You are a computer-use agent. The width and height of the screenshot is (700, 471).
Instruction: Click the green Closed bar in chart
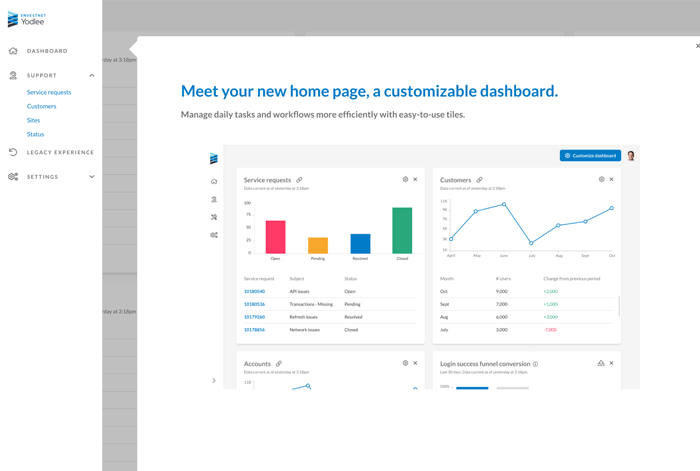tap(402, 231)
